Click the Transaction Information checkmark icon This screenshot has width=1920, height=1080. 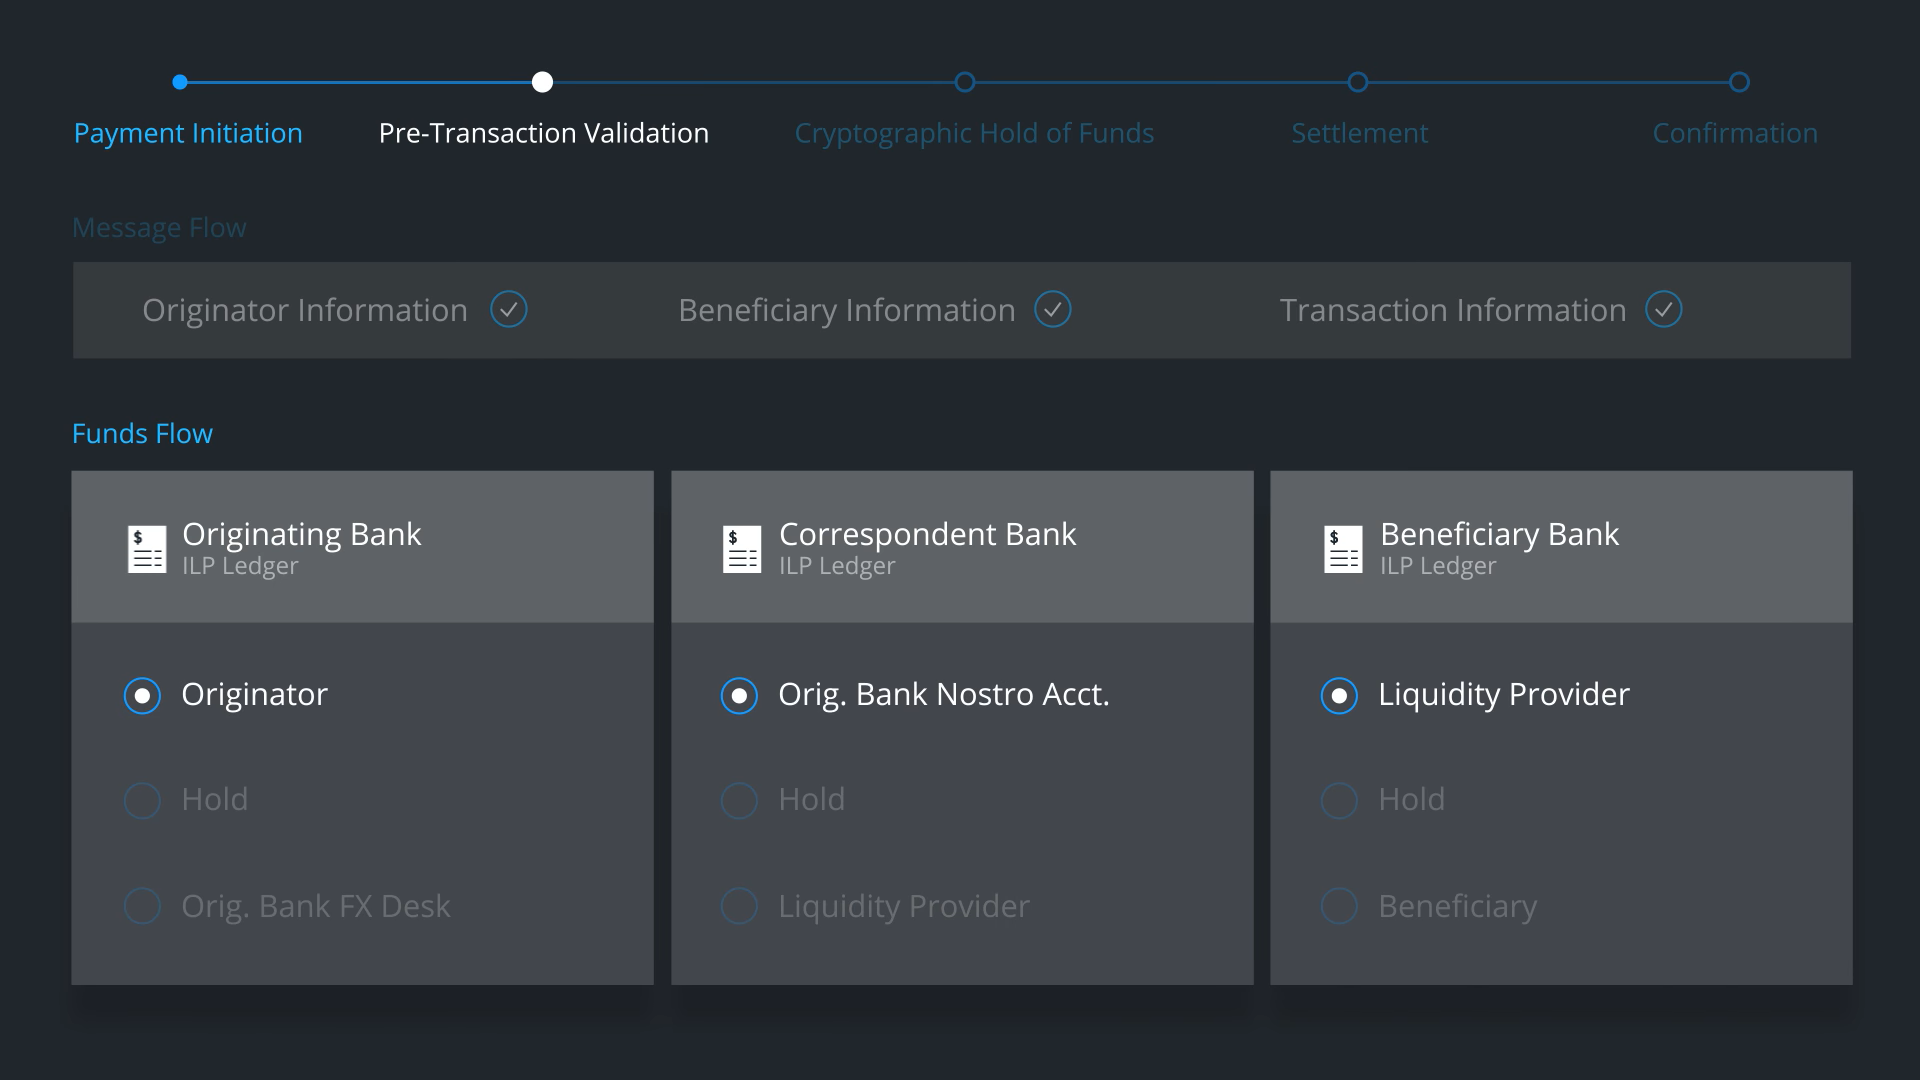click(1664, 310)
